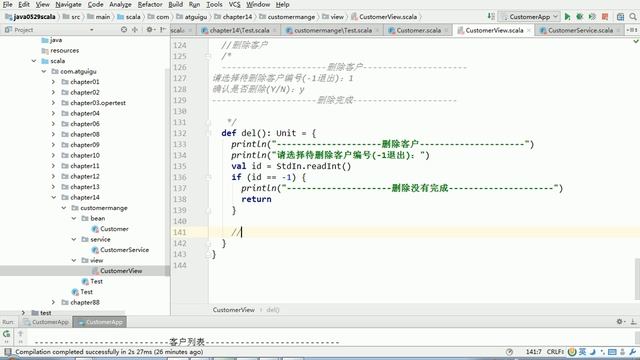Open the File menu
This screenshot has height=360, width=640.
[x=7, y=4]
